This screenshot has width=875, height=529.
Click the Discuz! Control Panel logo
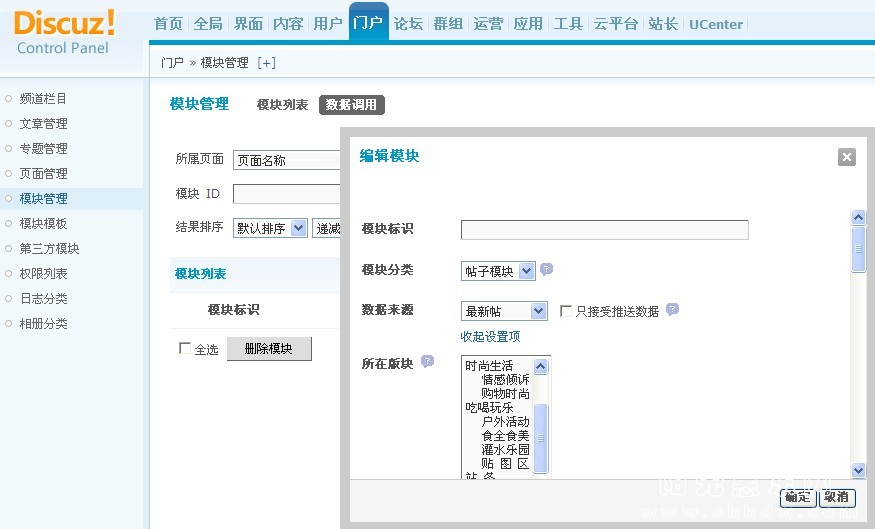pyautogui.click(x=64, y=32)
